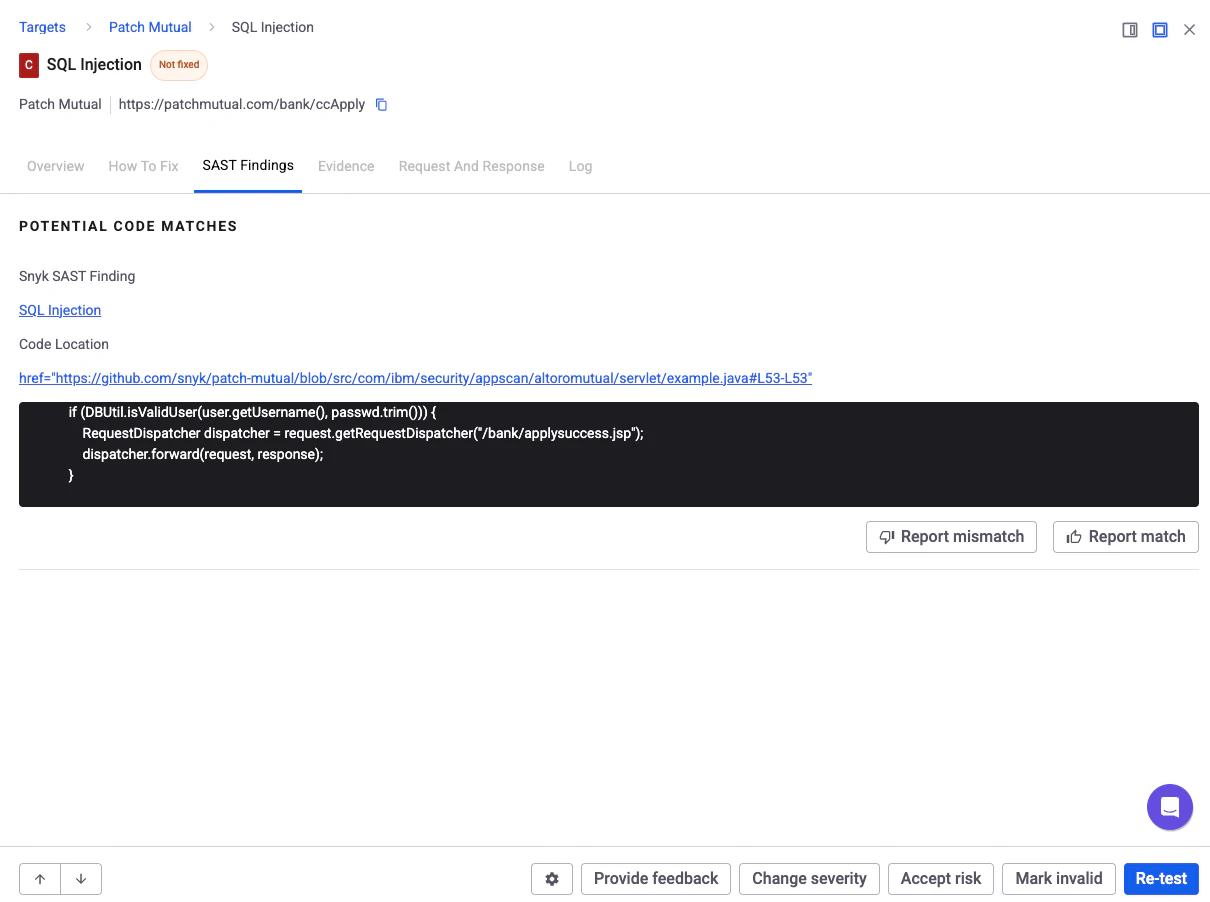Click the SQL Injection title heading
This screenshot has height=902, width=1210.
(x=94, y=65)
